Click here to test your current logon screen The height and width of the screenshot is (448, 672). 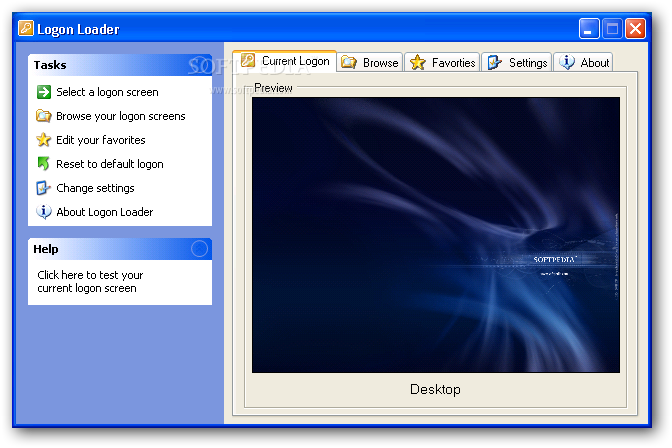[90, 281]
